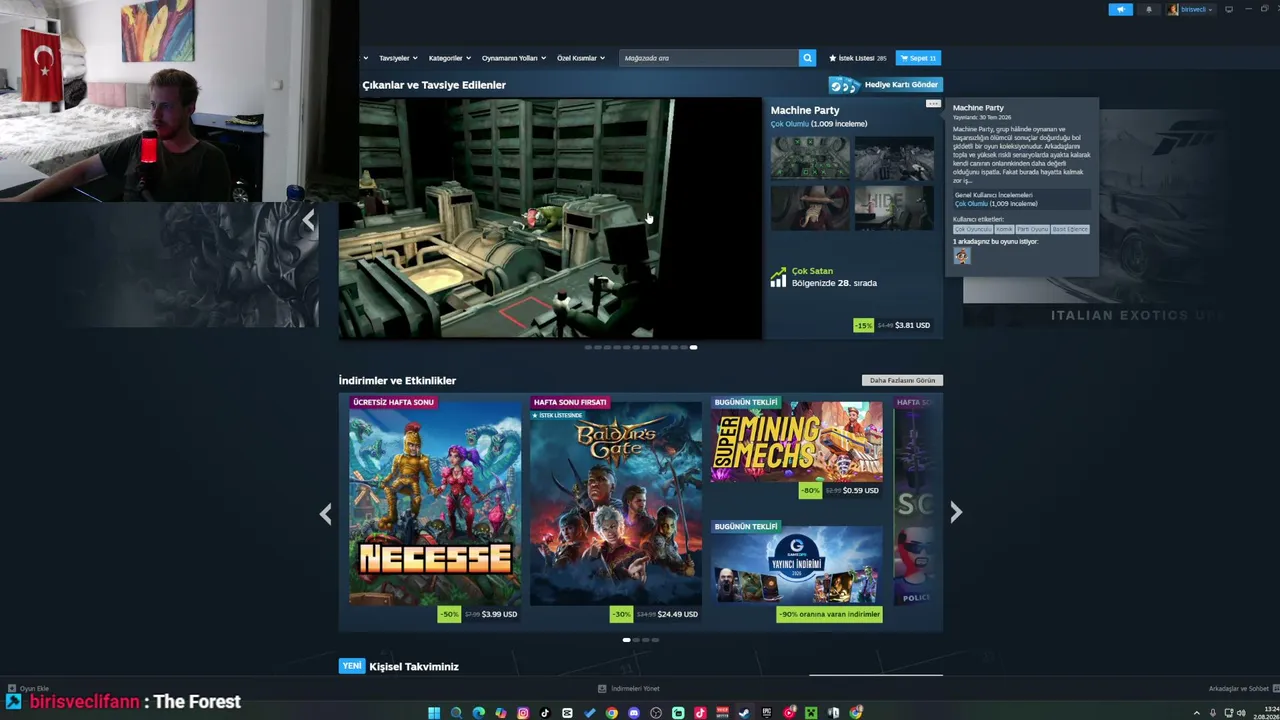The height and width of the screenshot is (720, 1280).
Task: Open the Machine Party featured video capsule
Action: [550, 218]
